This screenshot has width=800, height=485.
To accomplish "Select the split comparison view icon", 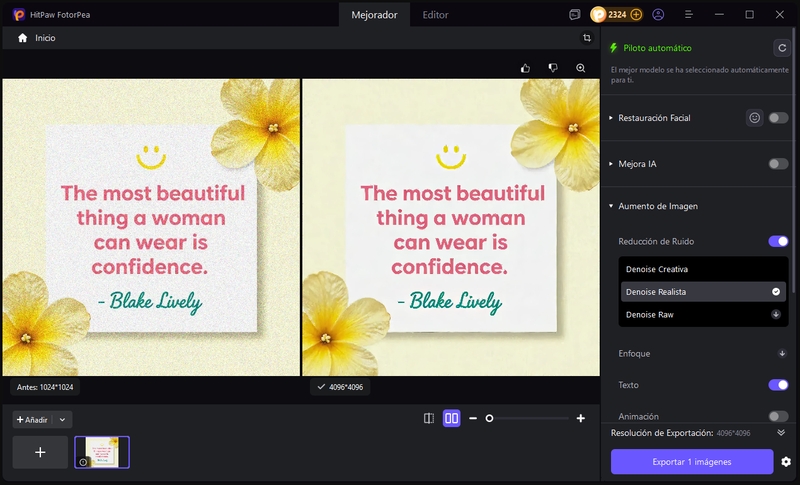I will (428, 418).
